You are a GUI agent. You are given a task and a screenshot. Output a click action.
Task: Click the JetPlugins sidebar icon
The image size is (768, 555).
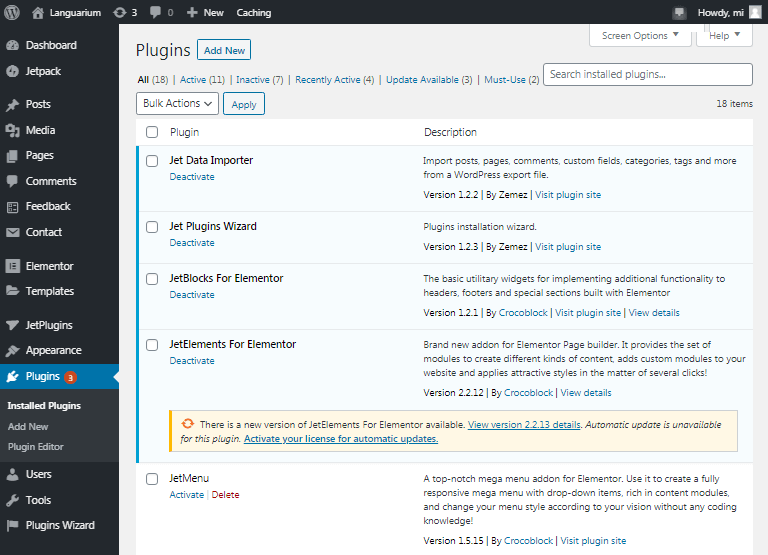pyautogui.click(x=13, y=325)
